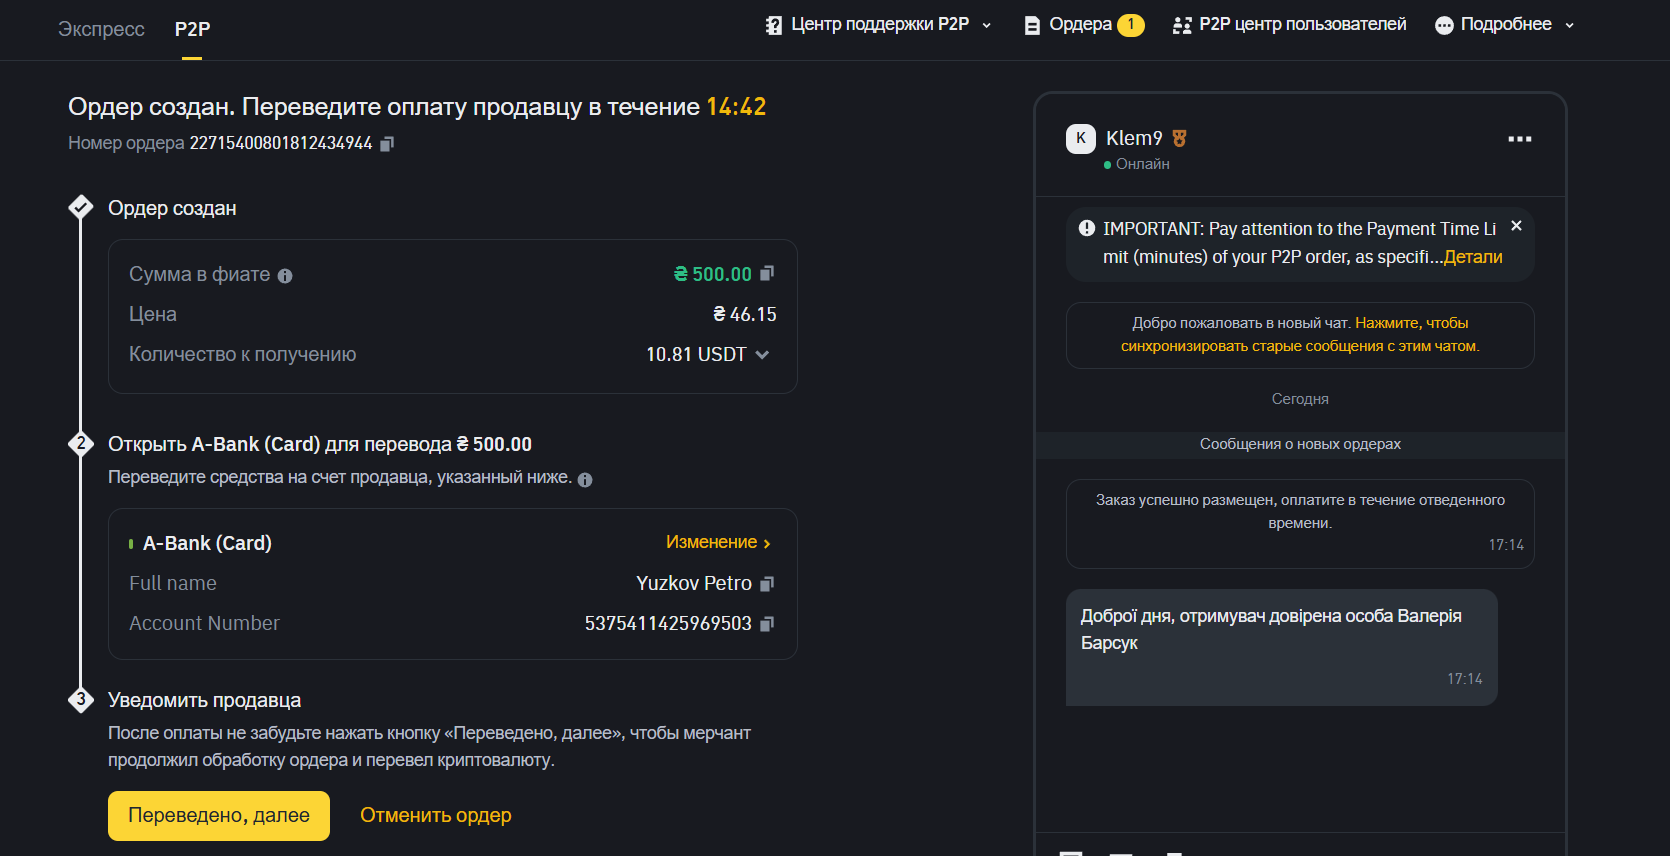Open the Подробнее menu
This screenshot has height=856, width=1670.
coord(1506,24)
